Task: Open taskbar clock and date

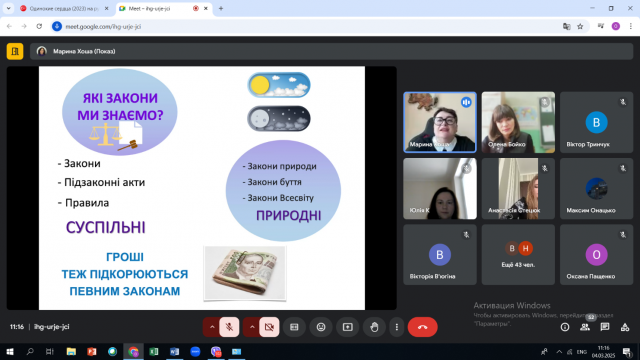Action: [x=603, y=351]
